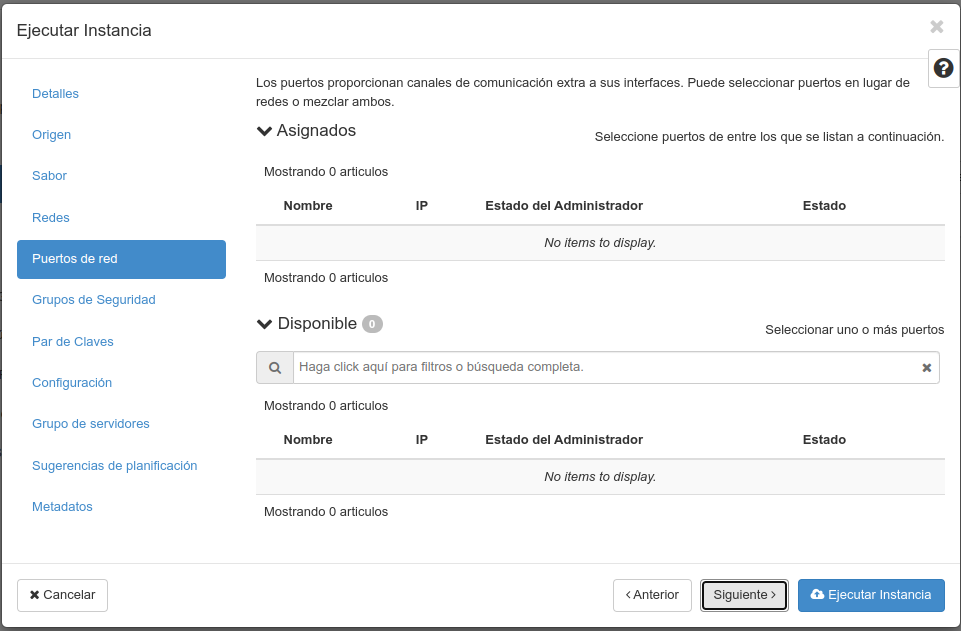Go to the Metadatos step

pos(62,506)
